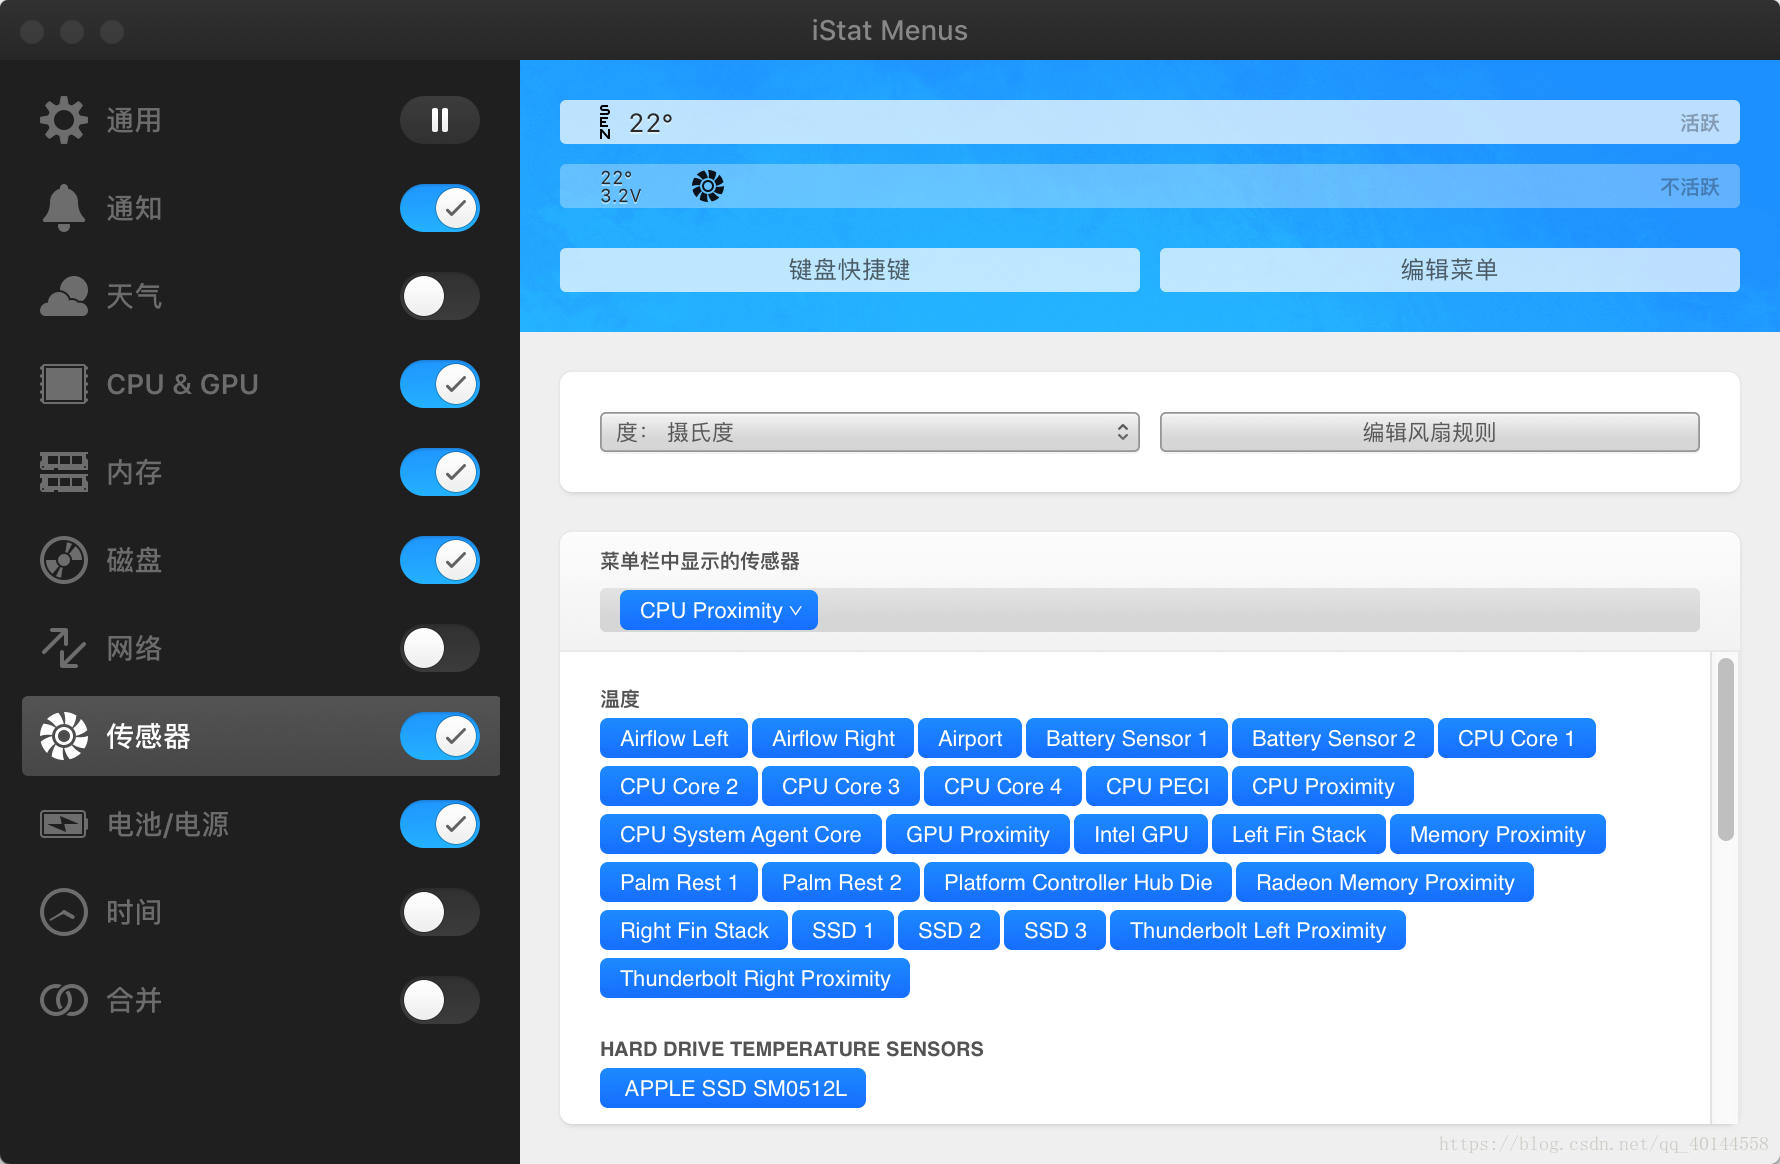Select the CPU System Agent Core tag
Viewport: 1780px width, 1164px height.
point(740,834)
